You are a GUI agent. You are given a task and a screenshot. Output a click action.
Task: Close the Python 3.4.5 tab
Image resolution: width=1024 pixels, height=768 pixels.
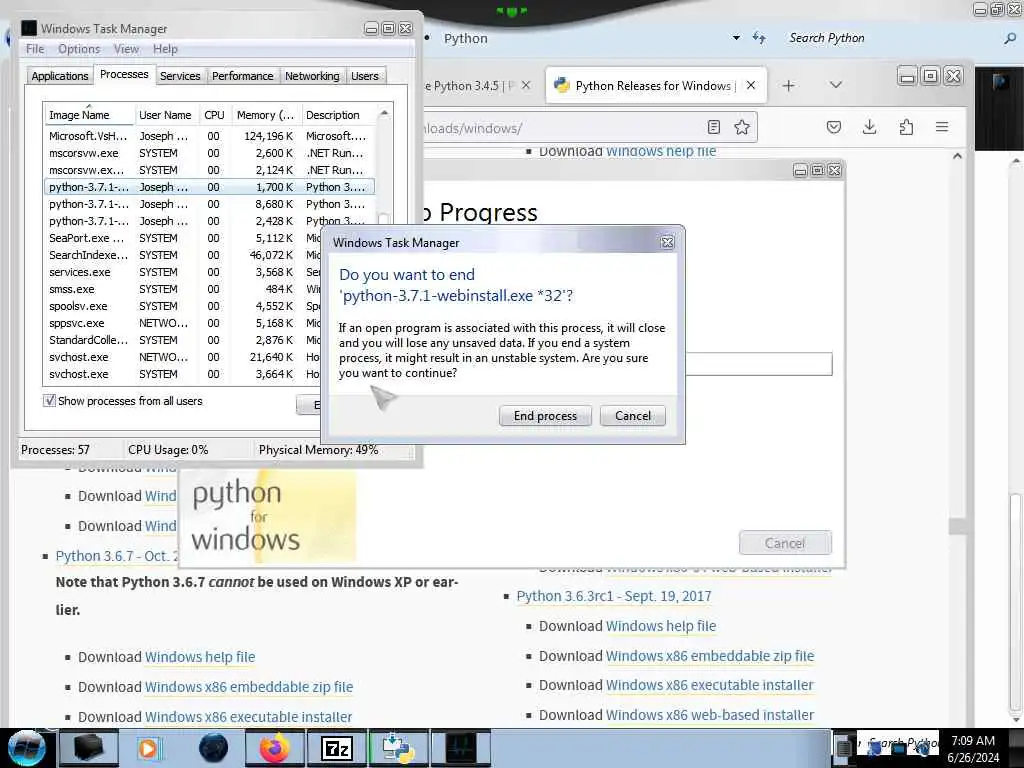[x=526, y=86]
